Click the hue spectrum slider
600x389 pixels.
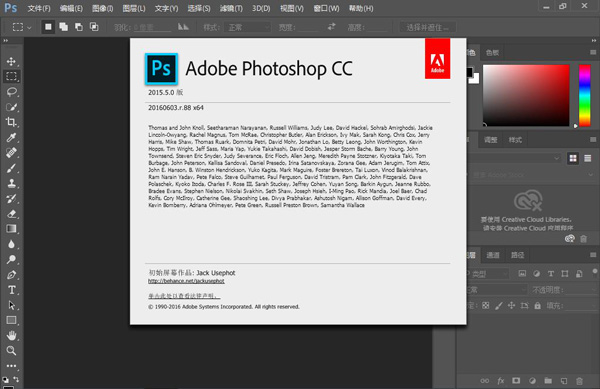(x=584, y=95)
